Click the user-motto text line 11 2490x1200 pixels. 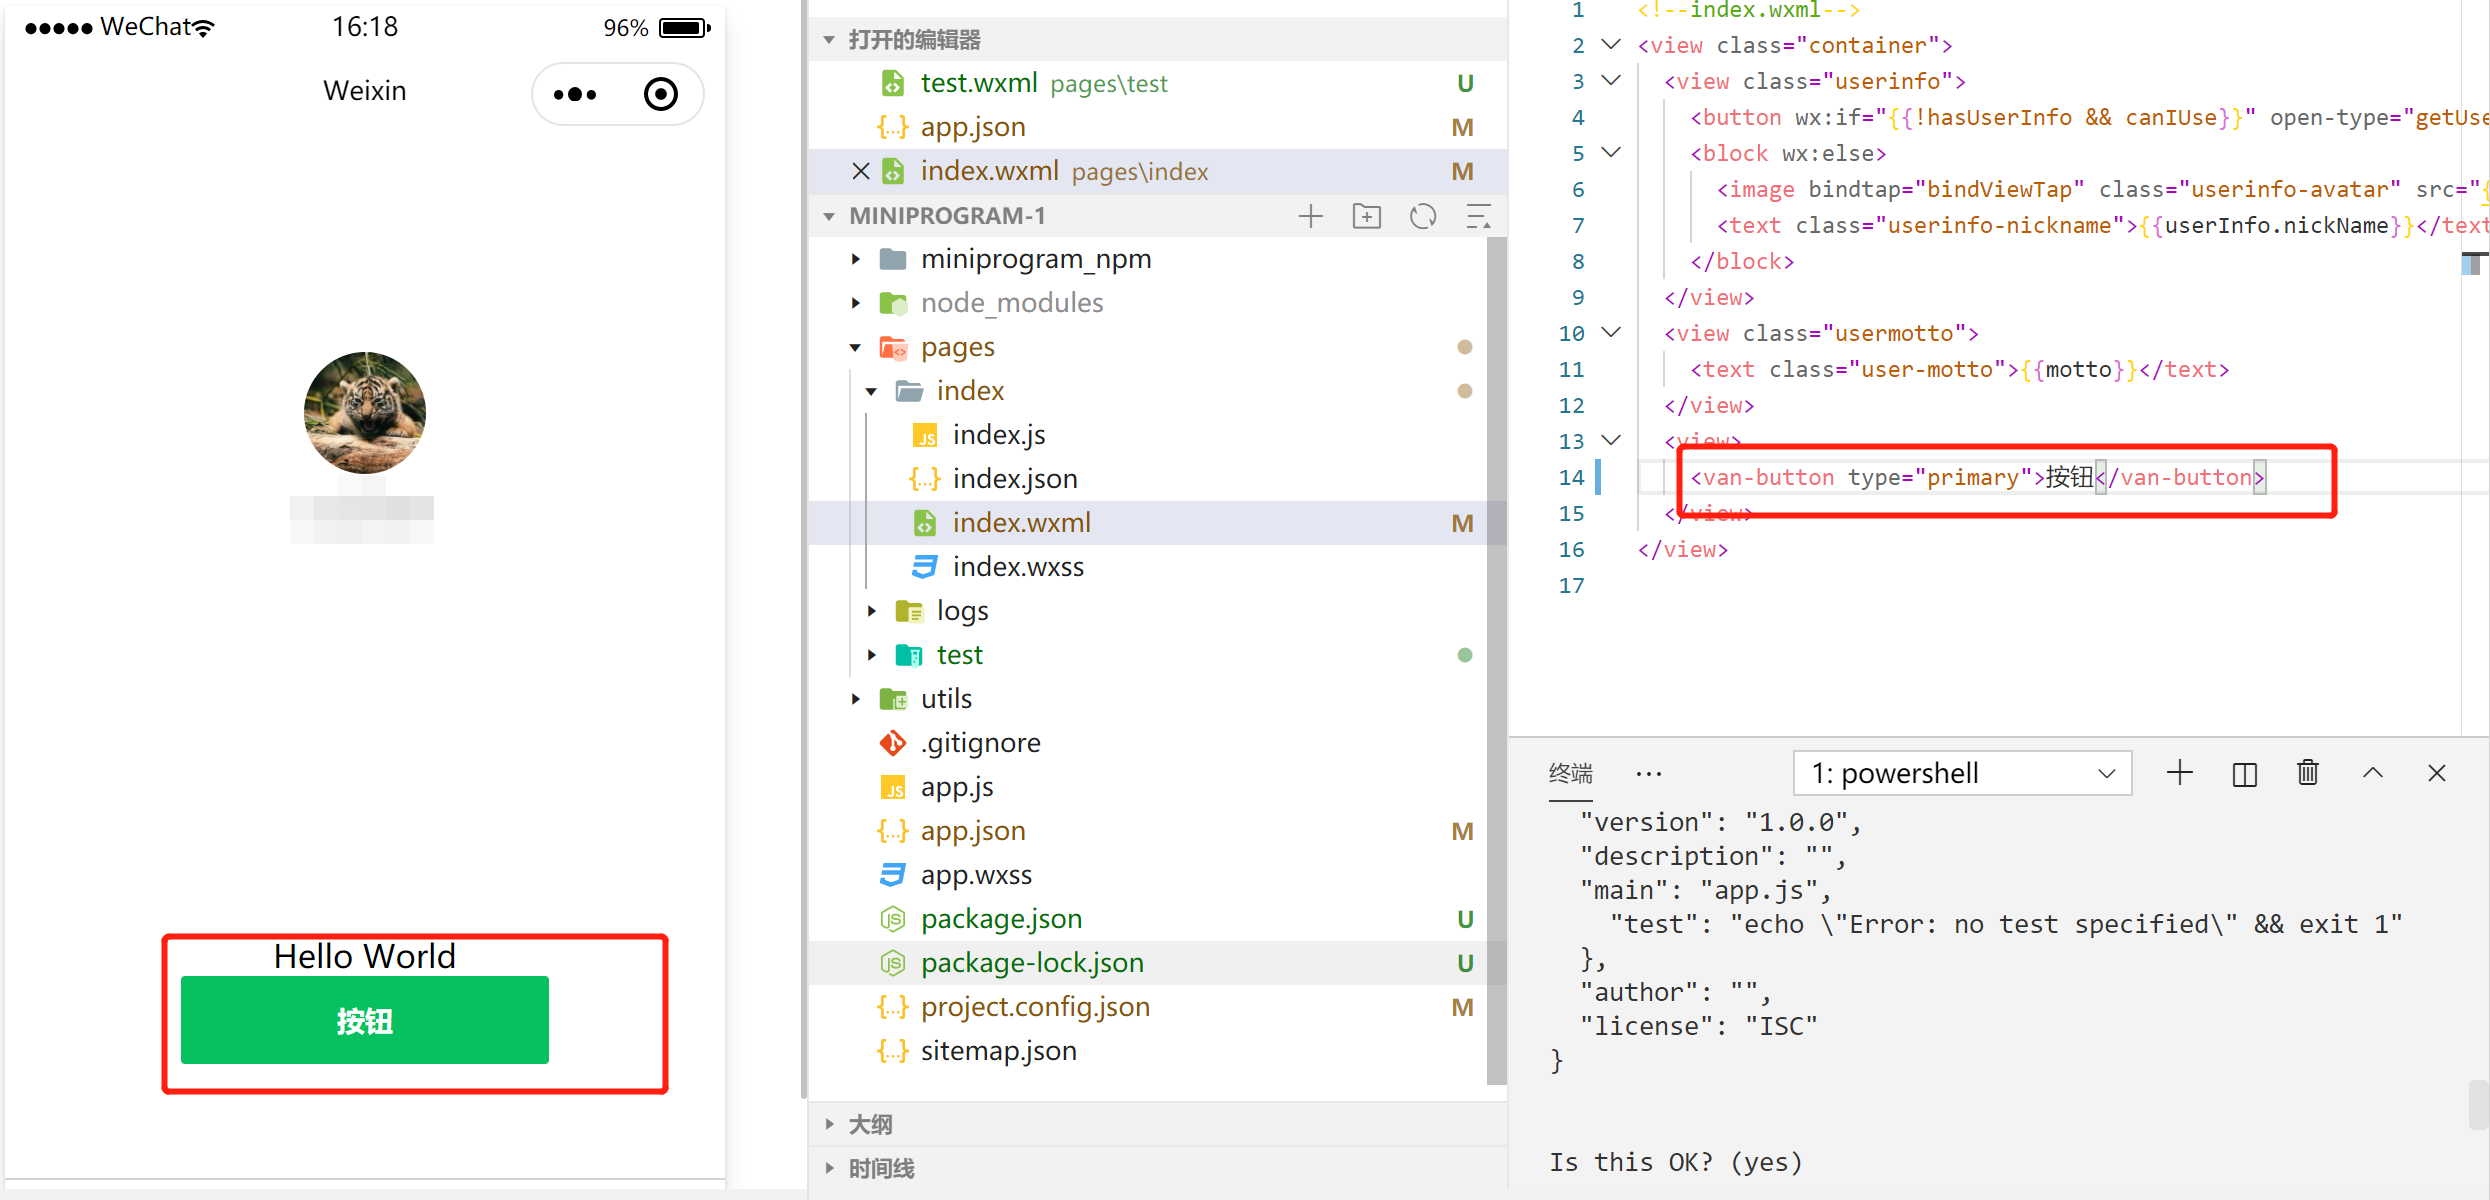point(1959,370)
